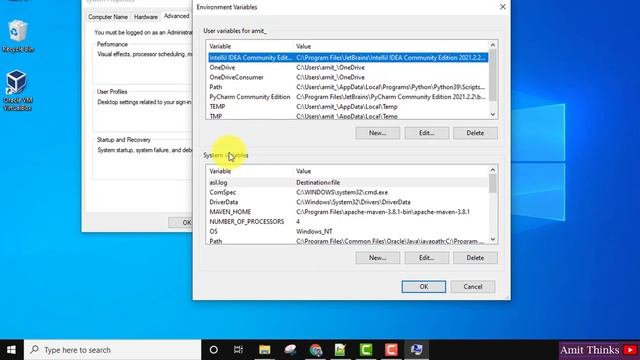
Task: Click Variable column header in System variables
Action: point(250,171)
